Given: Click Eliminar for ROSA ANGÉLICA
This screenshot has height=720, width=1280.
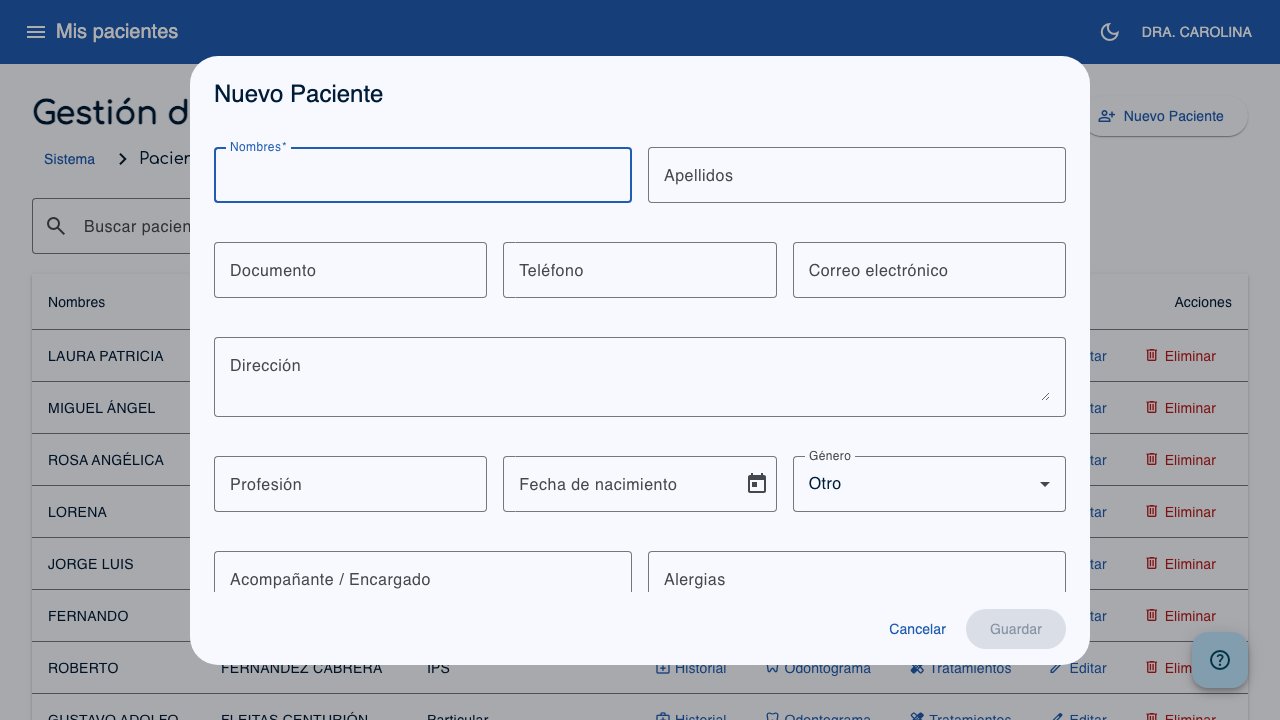Looking at the screenshot, I should click(1180, 460).
